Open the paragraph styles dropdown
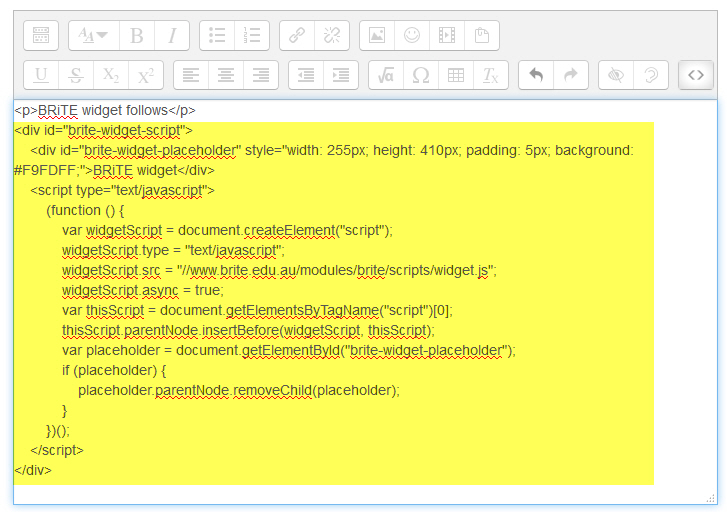 94,35
